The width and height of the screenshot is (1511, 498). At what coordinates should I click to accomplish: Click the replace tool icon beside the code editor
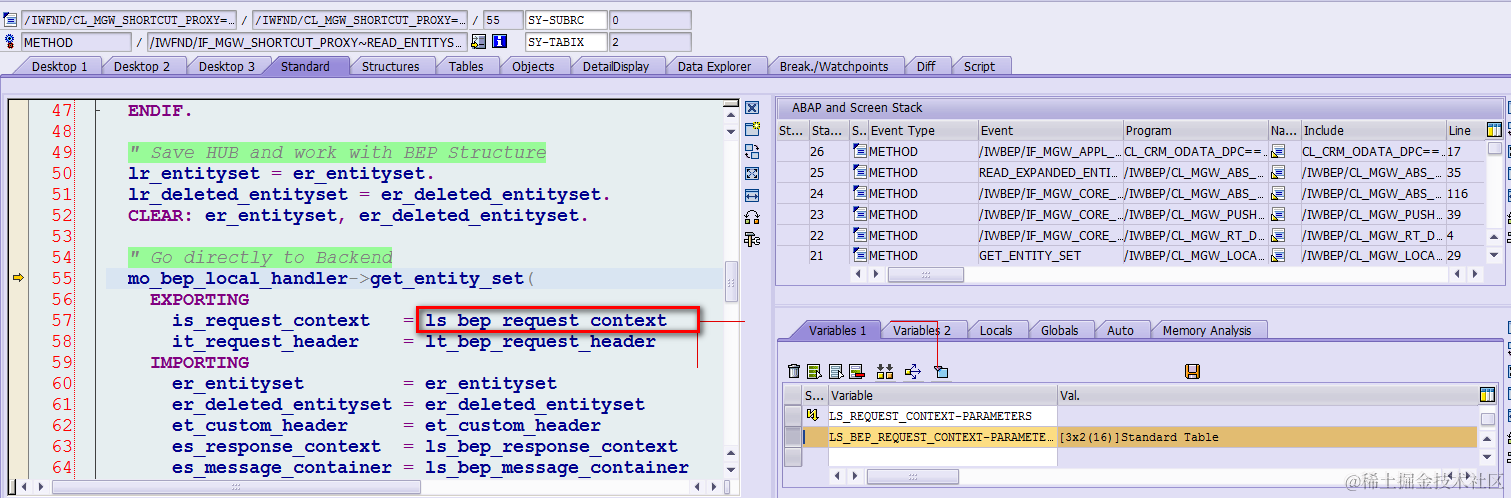753,152
